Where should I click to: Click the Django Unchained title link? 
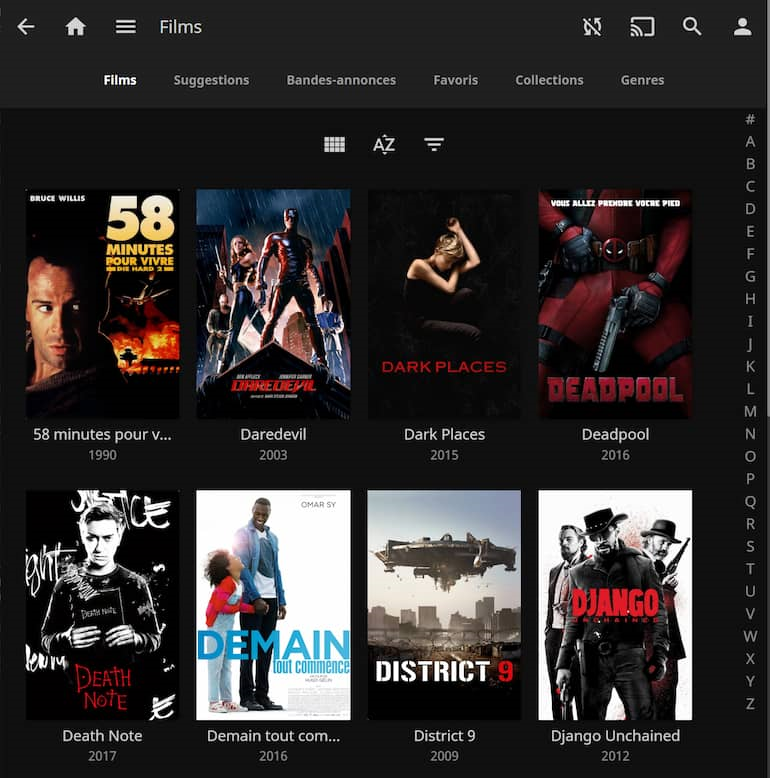[x=615, y=736]
